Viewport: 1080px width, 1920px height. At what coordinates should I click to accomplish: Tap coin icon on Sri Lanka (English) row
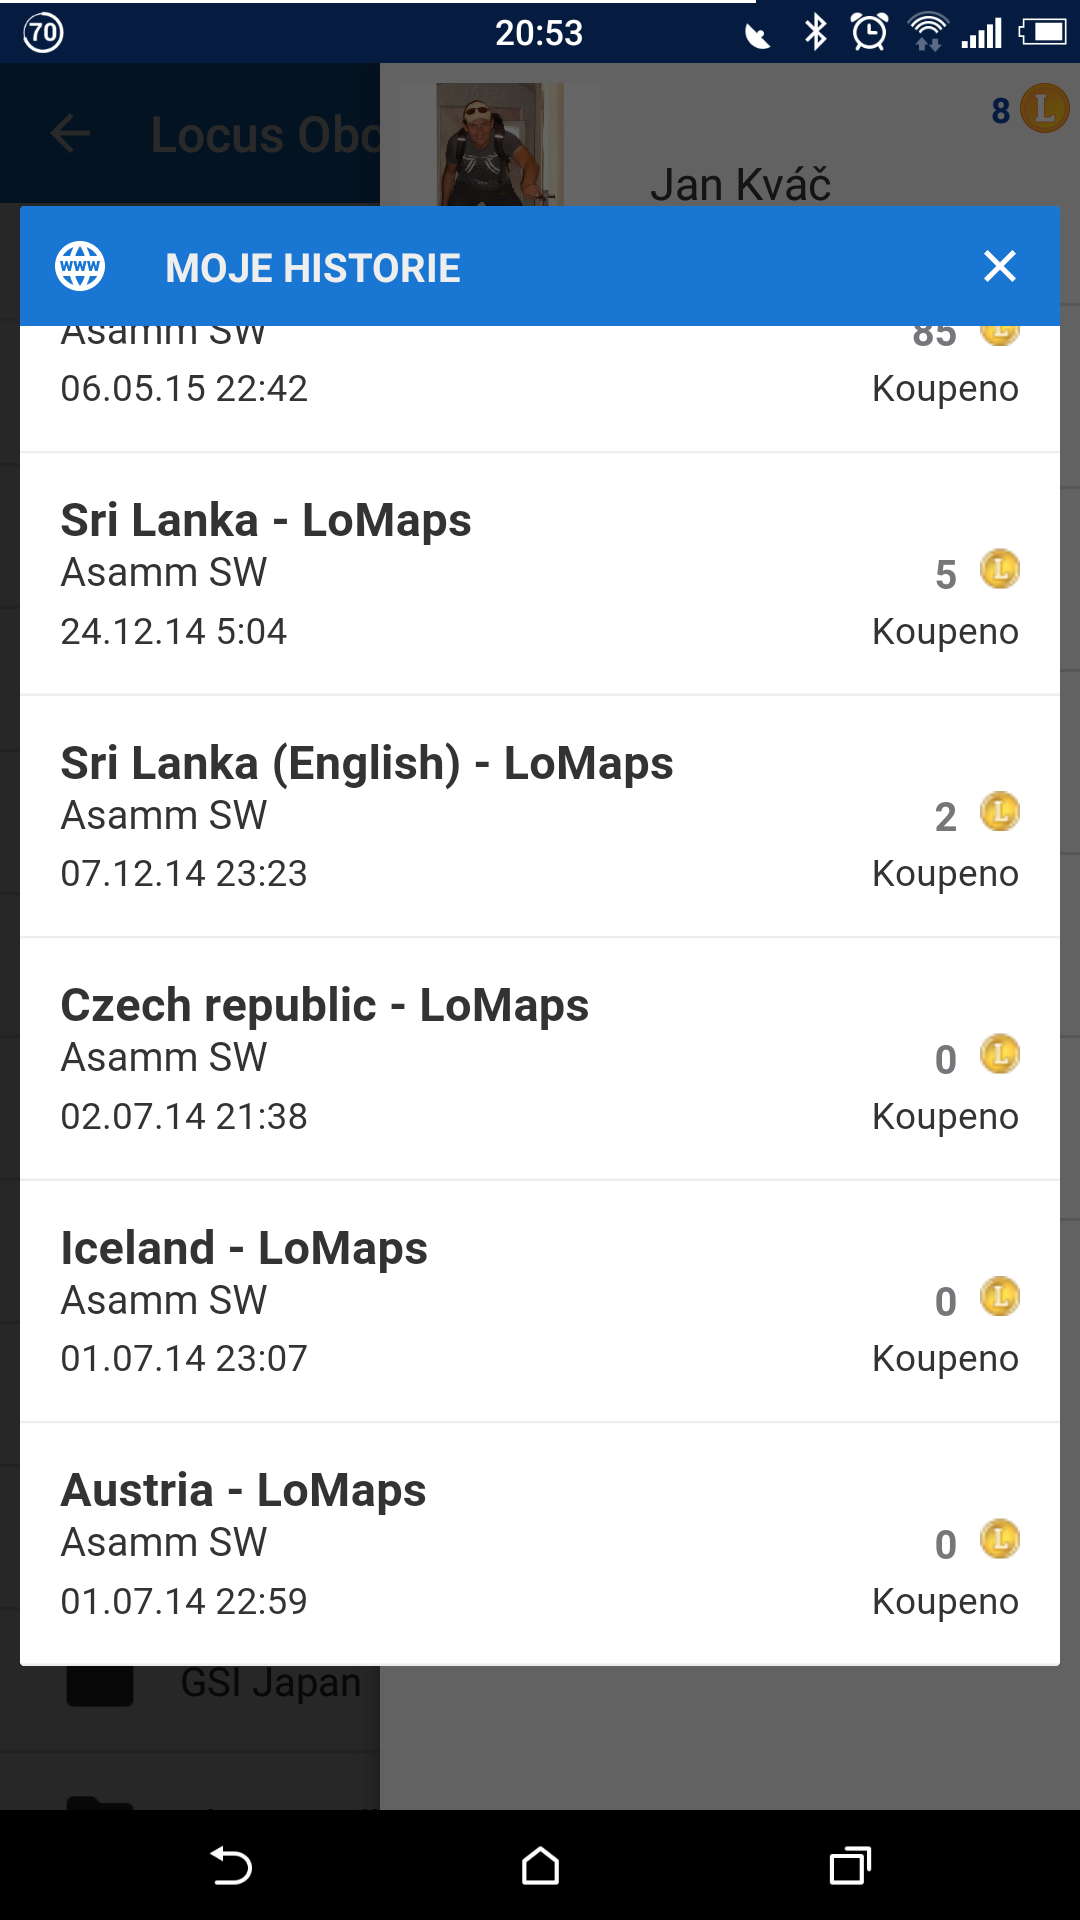[x=1000, y=812]
